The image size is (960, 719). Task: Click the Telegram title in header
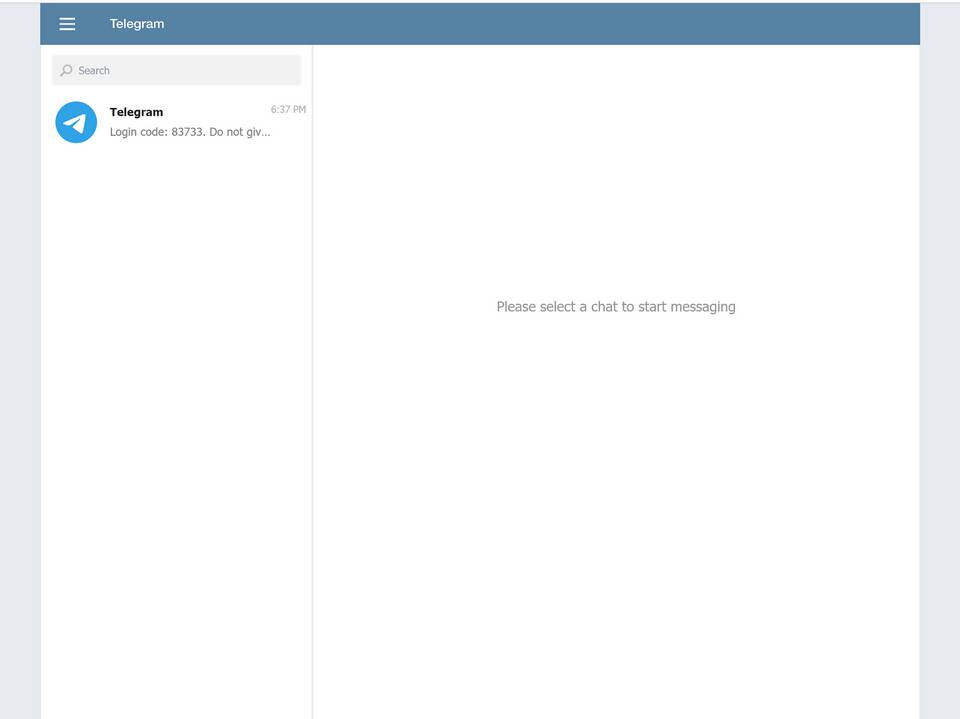(x=137, y=24)
